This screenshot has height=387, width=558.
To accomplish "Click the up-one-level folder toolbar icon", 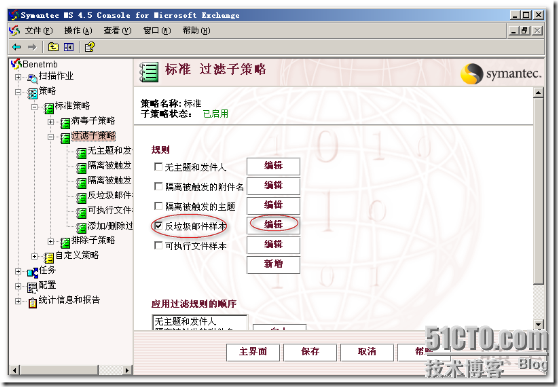I will (53, 47).
